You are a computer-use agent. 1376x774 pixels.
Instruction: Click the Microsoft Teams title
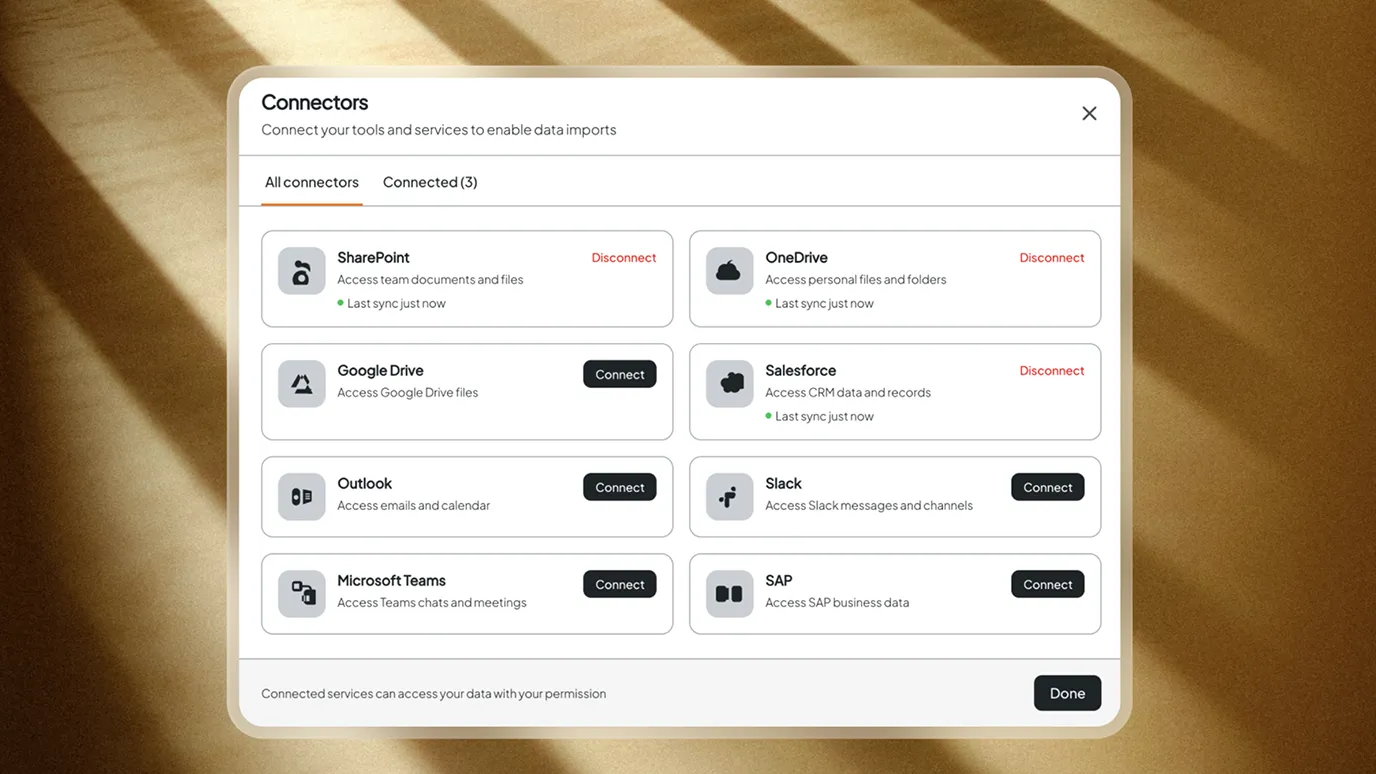tap(391, 581)
